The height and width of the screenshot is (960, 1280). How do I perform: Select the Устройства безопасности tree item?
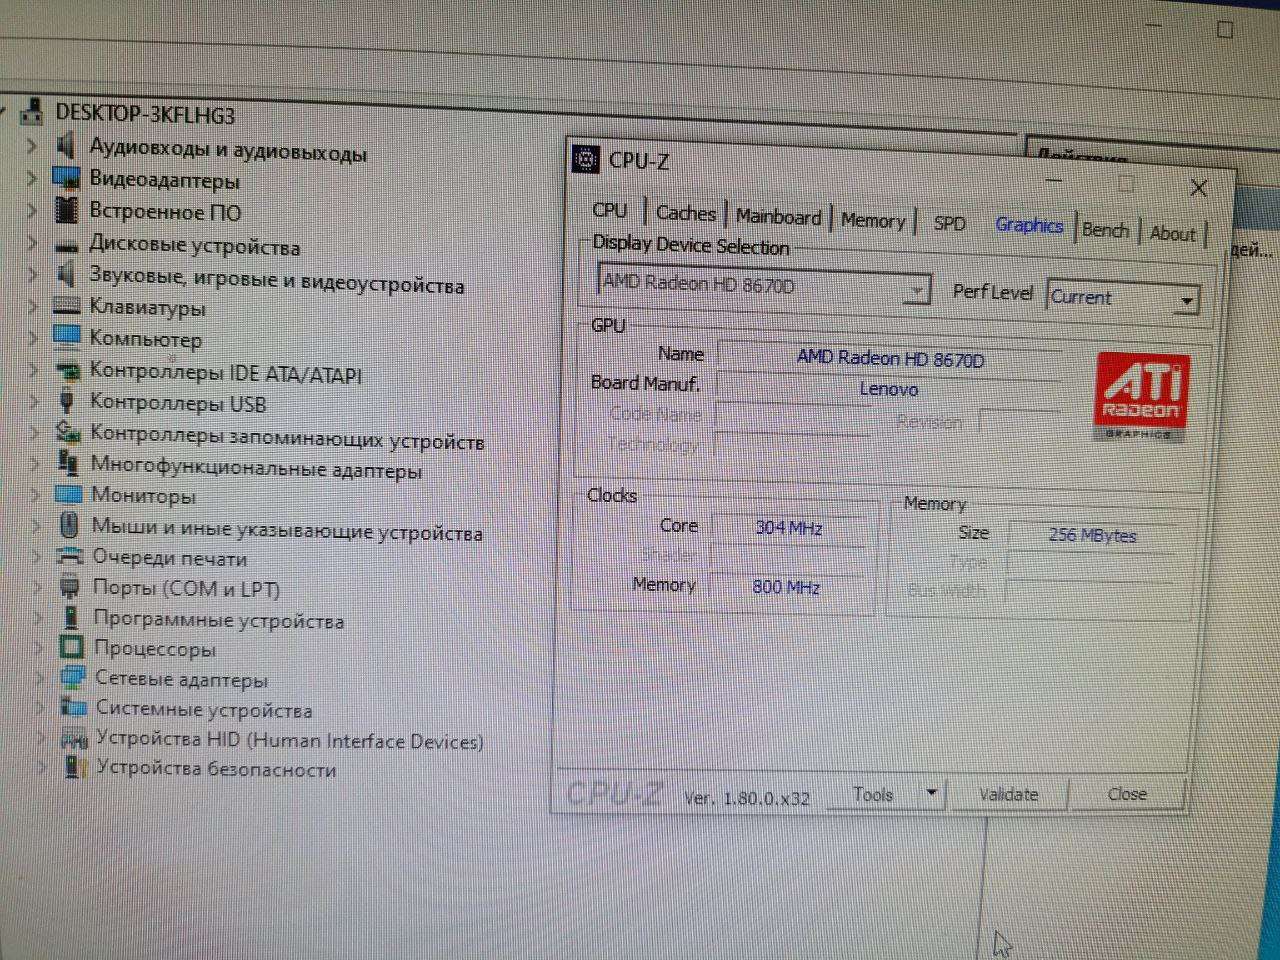(216, 769)
